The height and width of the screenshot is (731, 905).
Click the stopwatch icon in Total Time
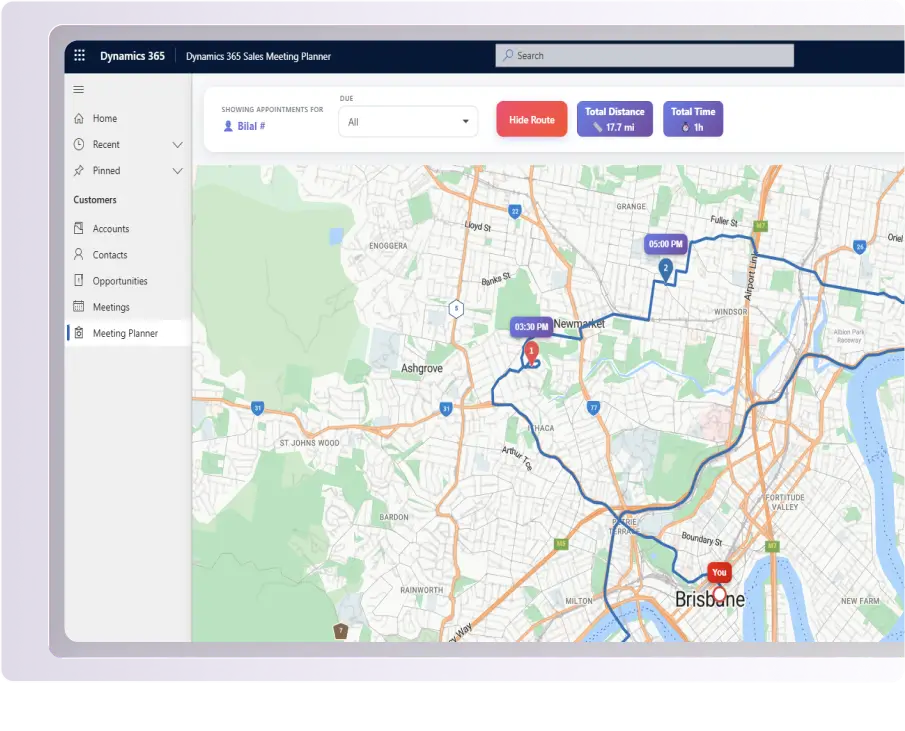(686, 128)
